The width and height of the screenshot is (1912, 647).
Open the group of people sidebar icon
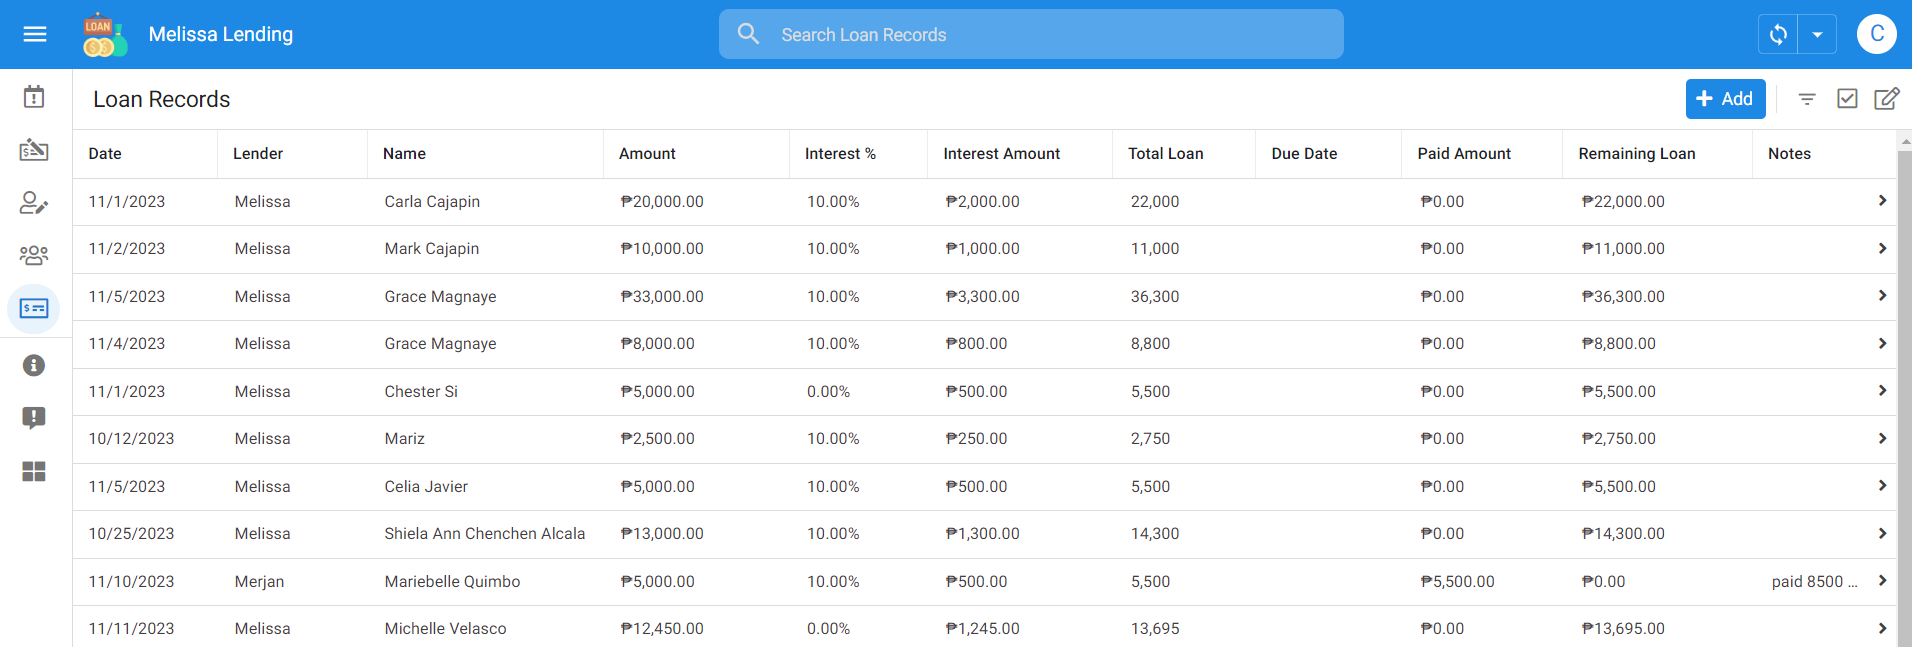[34, 255]
